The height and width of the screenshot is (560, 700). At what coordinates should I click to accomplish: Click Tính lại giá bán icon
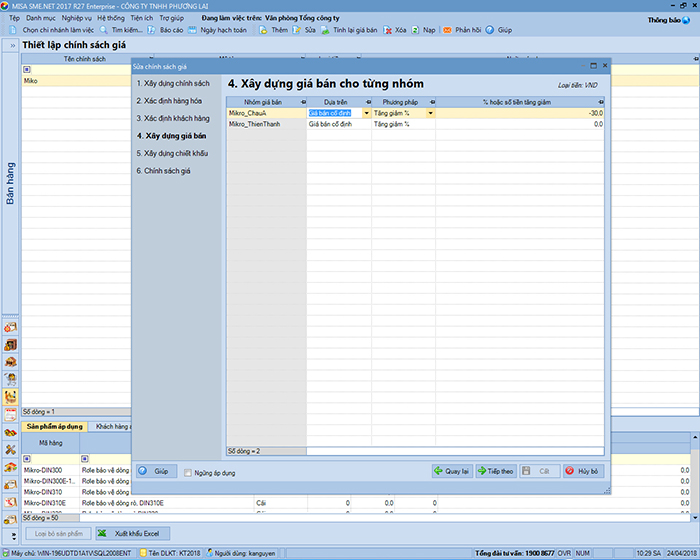[x=325, y=30]
